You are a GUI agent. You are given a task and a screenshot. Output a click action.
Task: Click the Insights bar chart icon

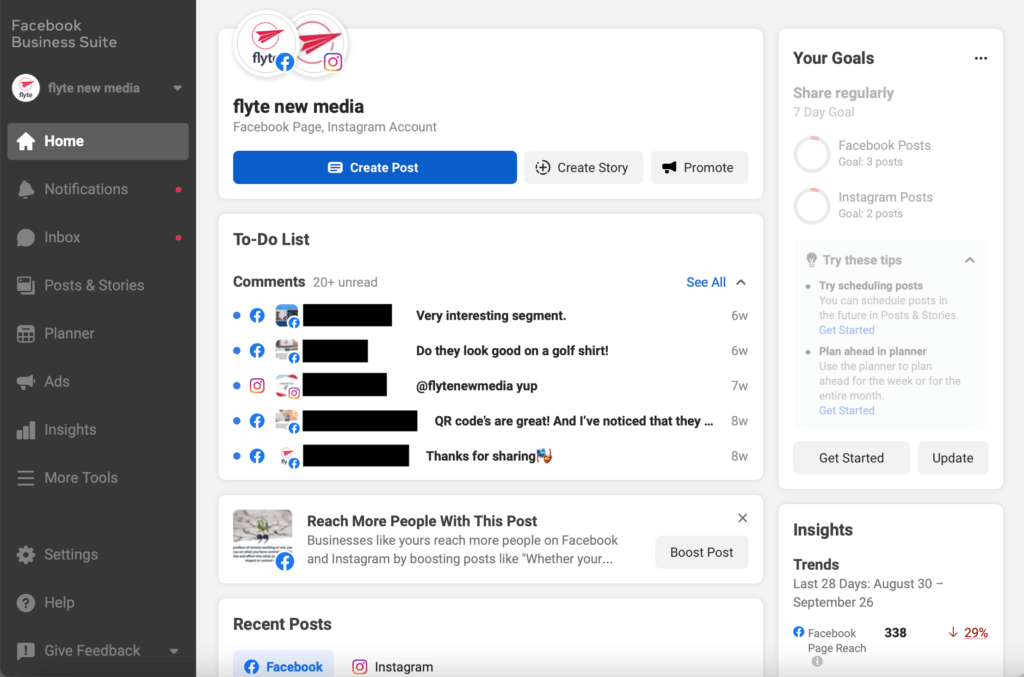tap(25, 430)
